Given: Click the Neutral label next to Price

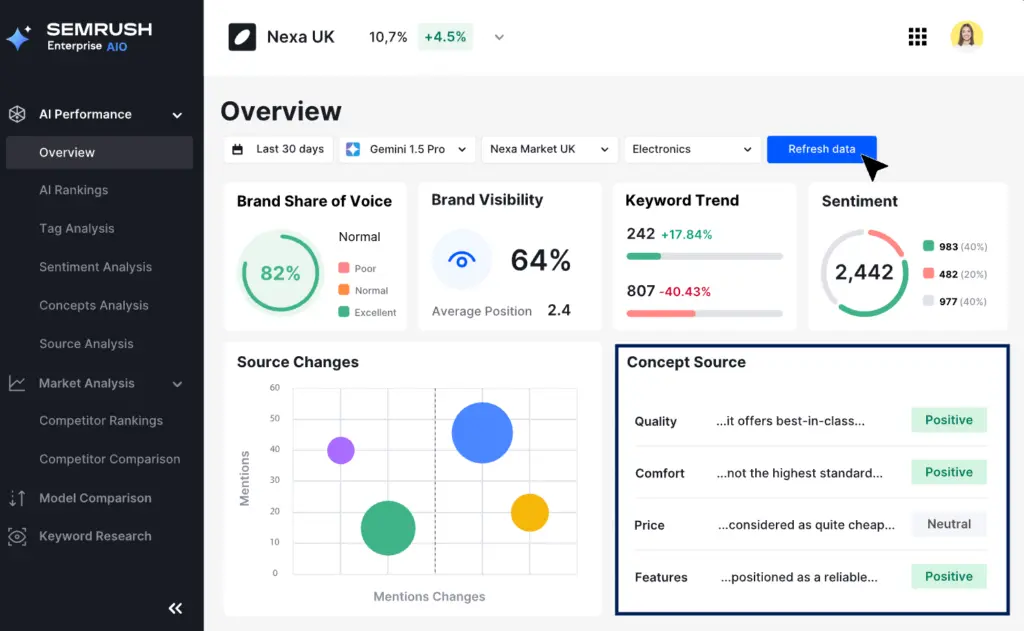Looking at the screenshot, I should pos(948,524).
